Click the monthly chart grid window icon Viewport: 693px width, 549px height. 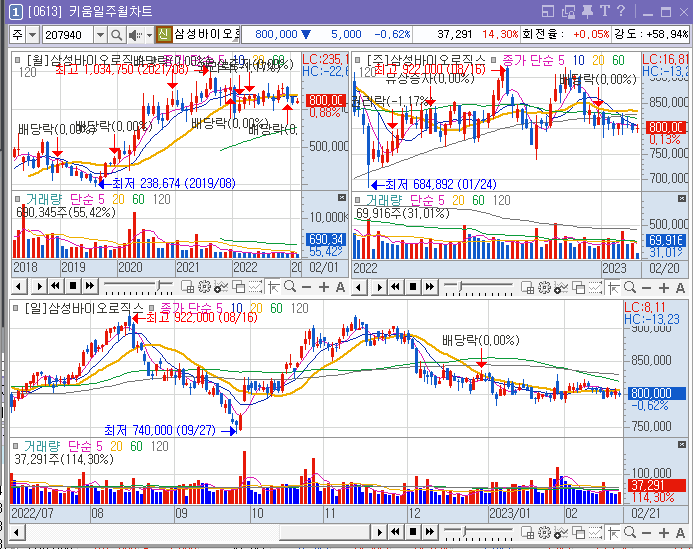(x=187, y=287)
